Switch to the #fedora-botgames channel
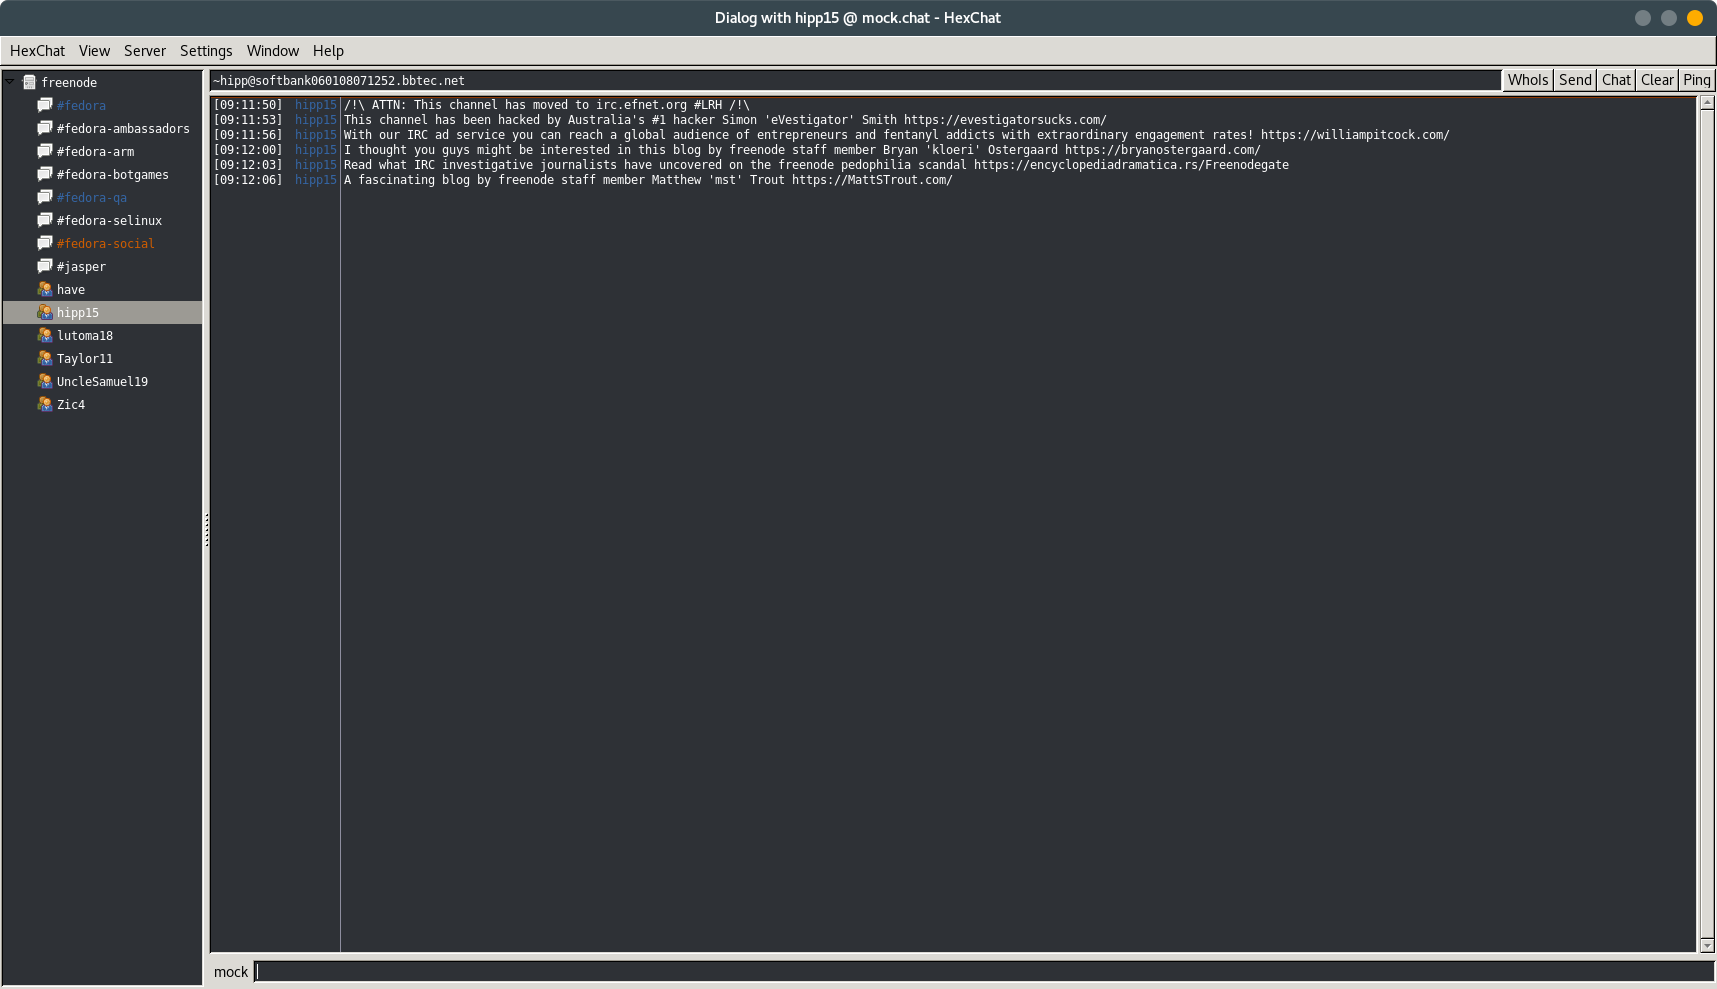The image size is (1717, 989). click(113, 174)
